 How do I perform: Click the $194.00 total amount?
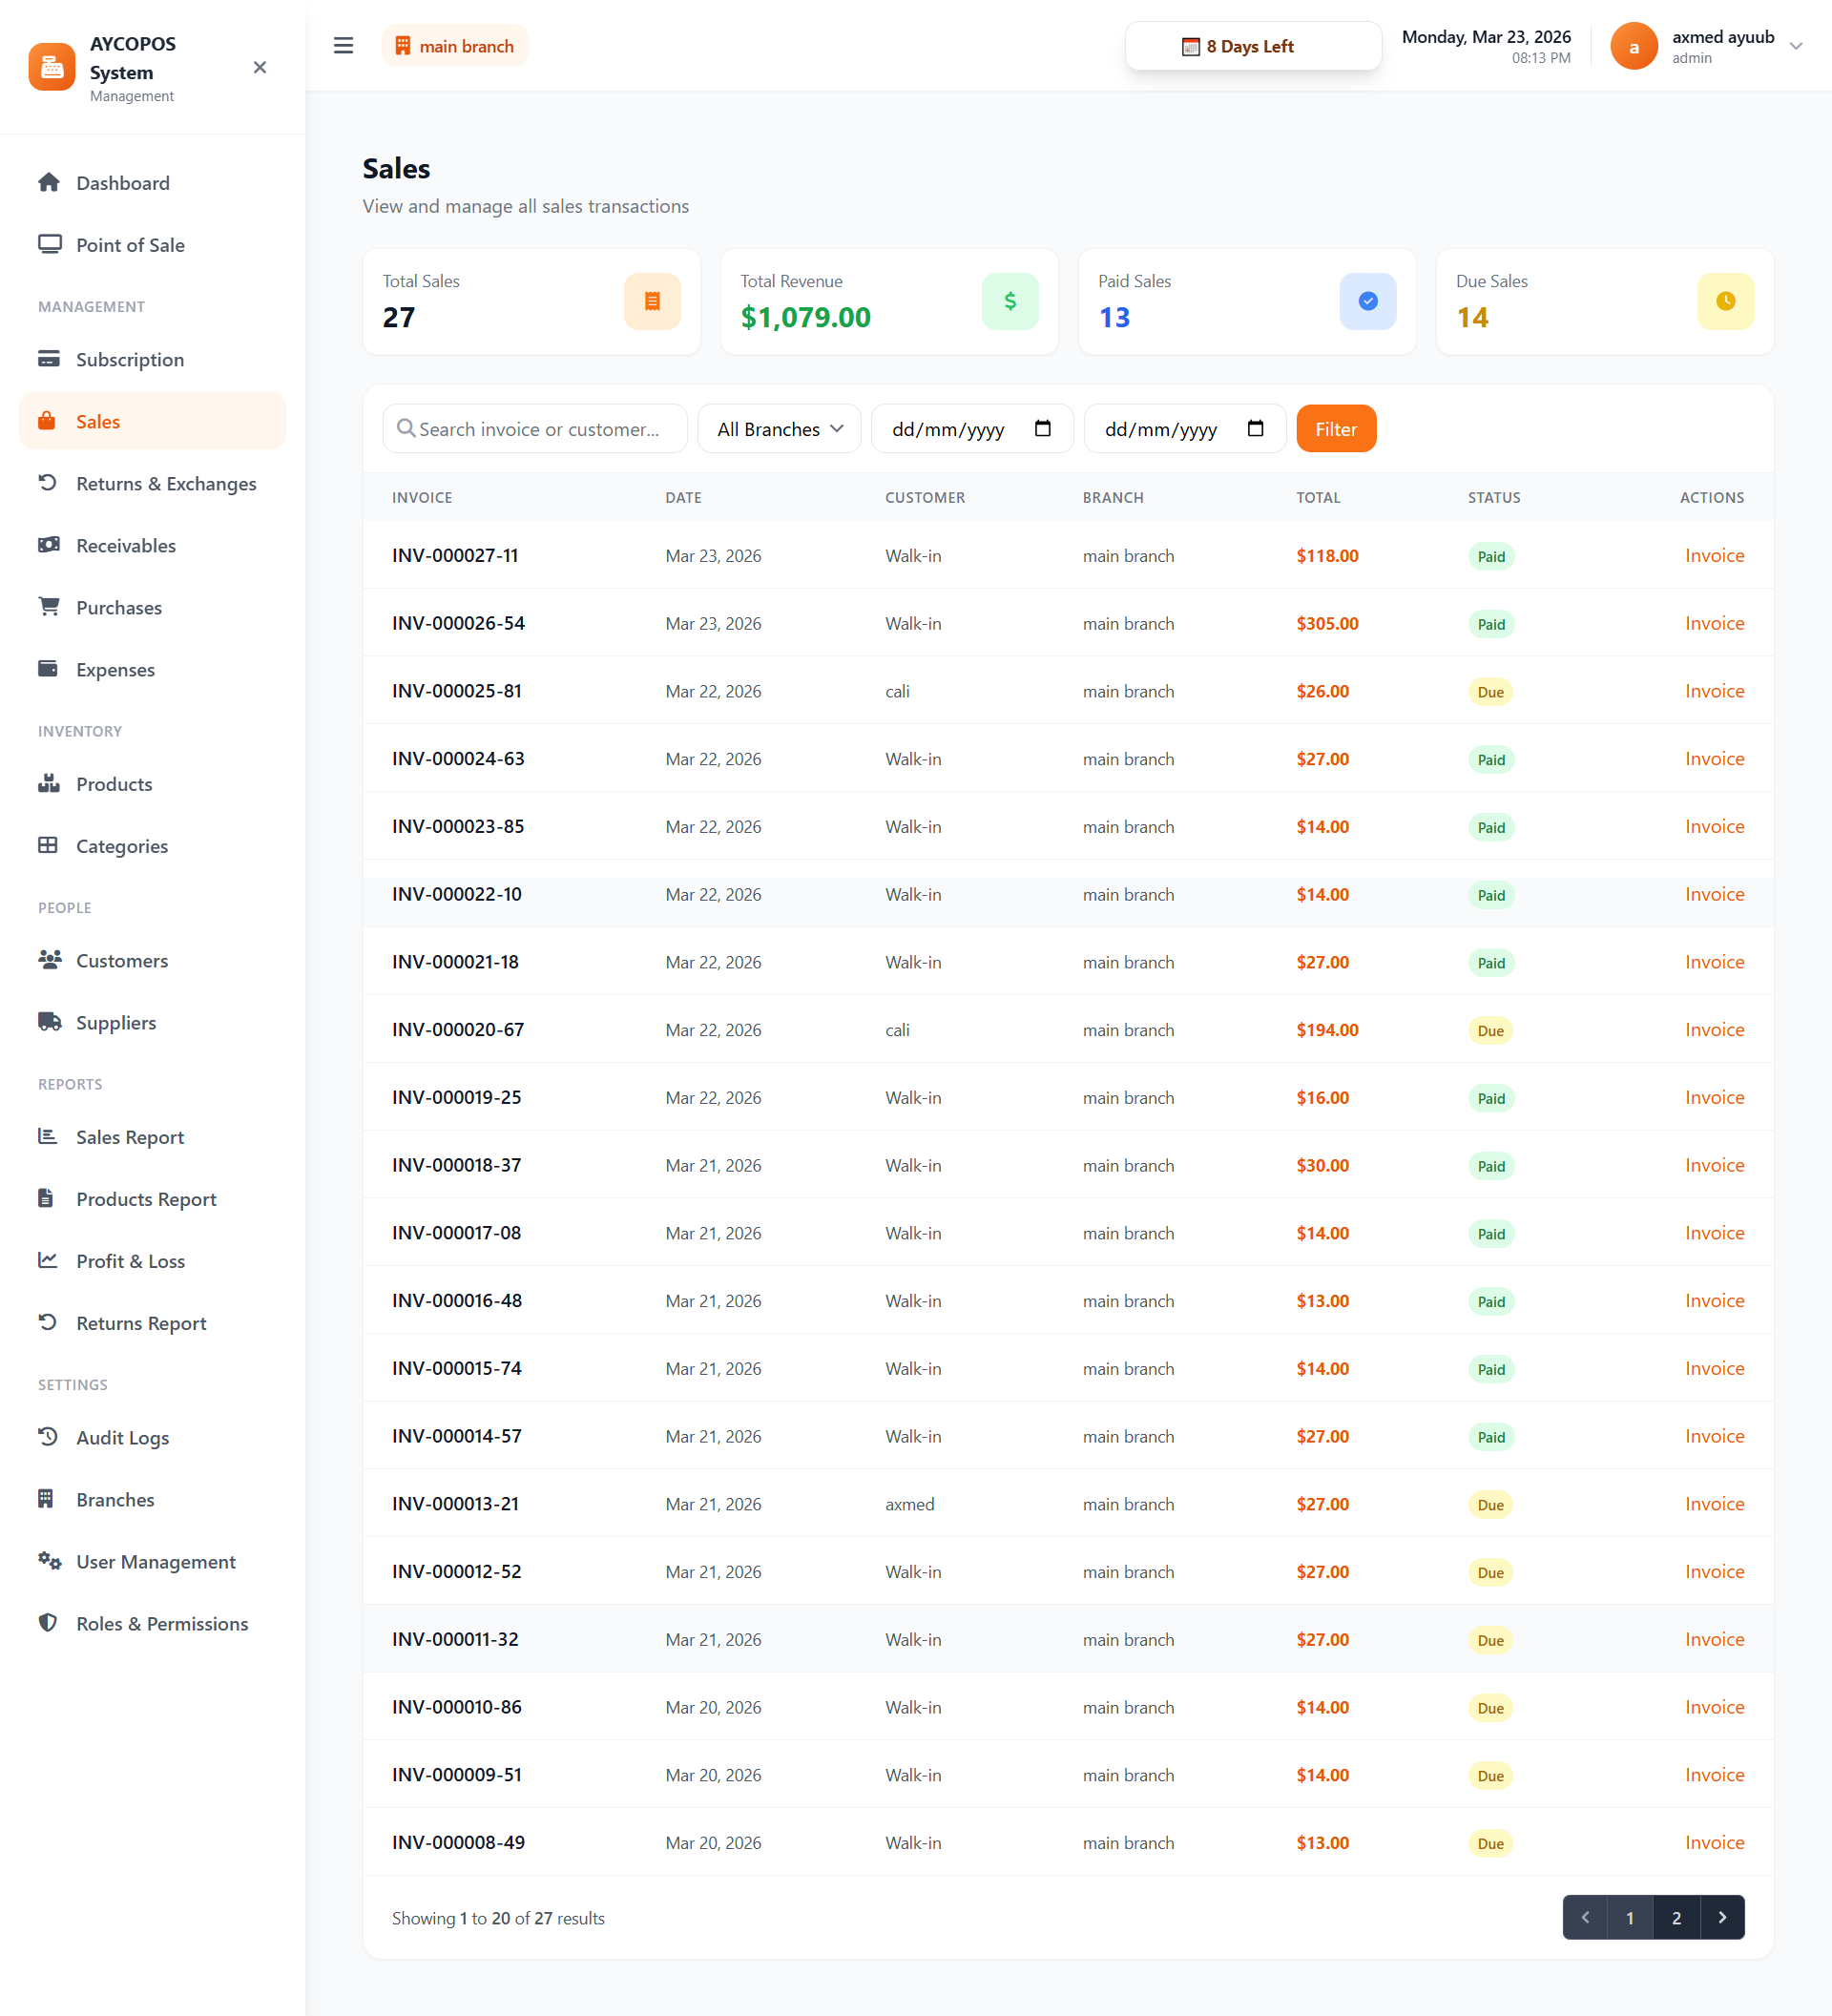(1327, 1030)
